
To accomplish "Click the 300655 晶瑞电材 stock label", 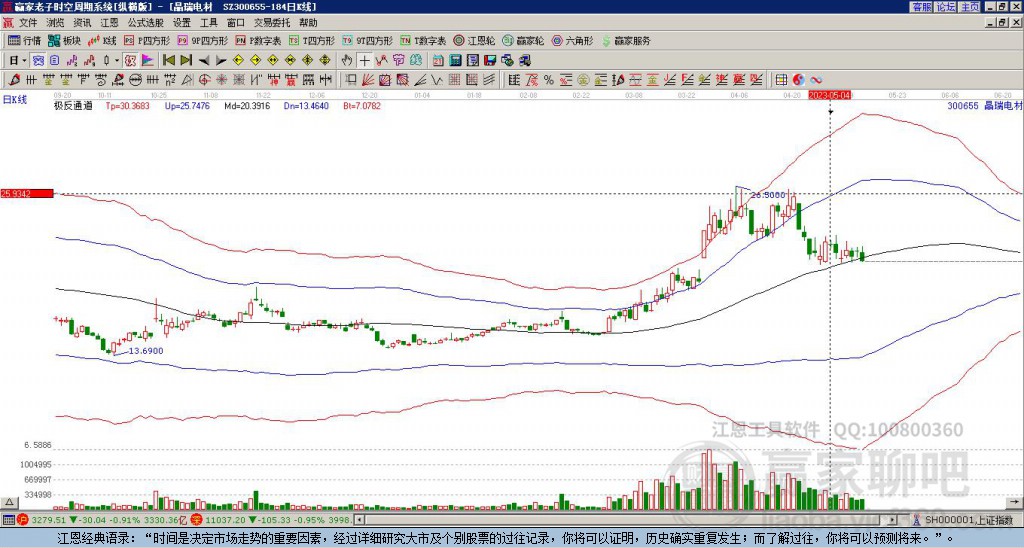I will tap(984, 105).
